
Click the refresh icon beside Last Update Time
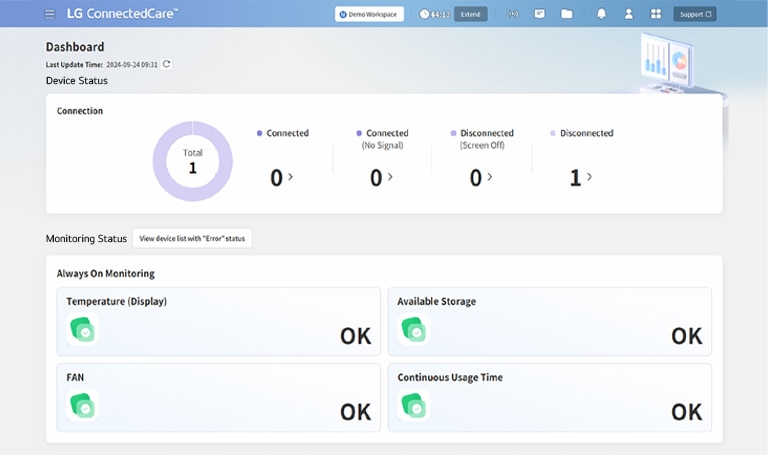(x=167, y=64)
